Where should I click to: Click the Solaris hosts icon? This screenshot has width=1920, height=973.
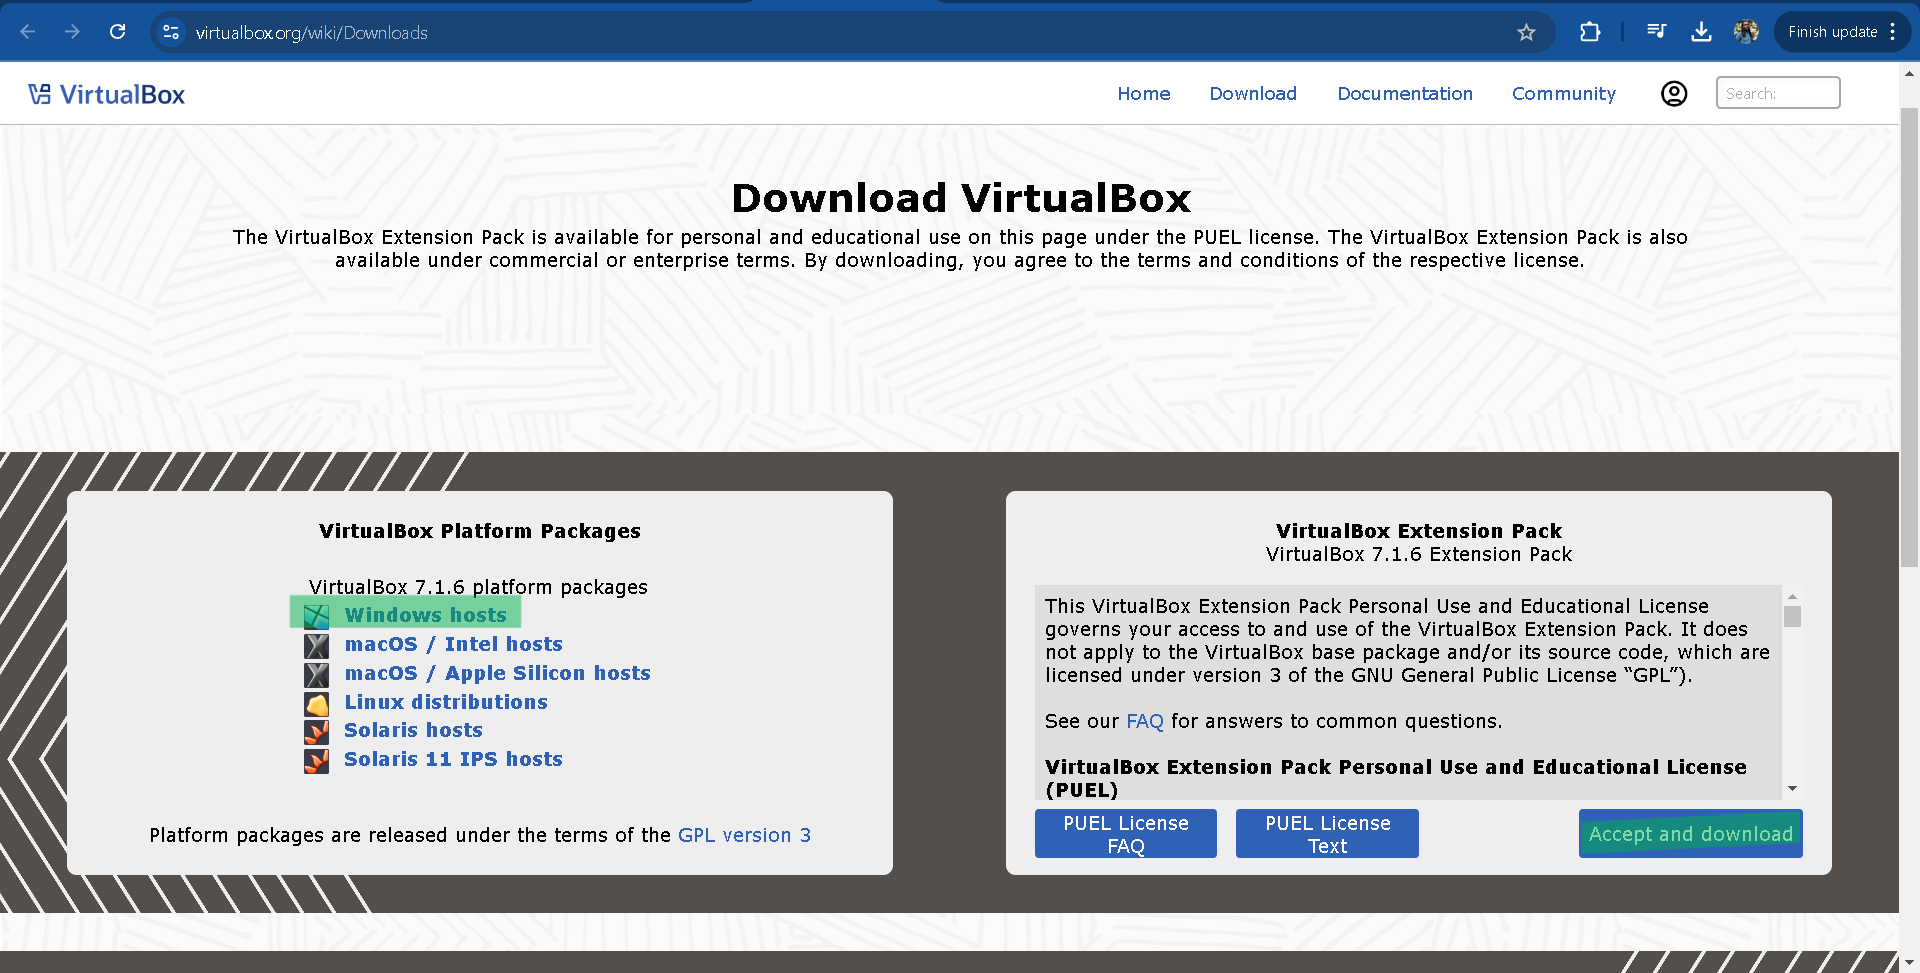(317, 732)
